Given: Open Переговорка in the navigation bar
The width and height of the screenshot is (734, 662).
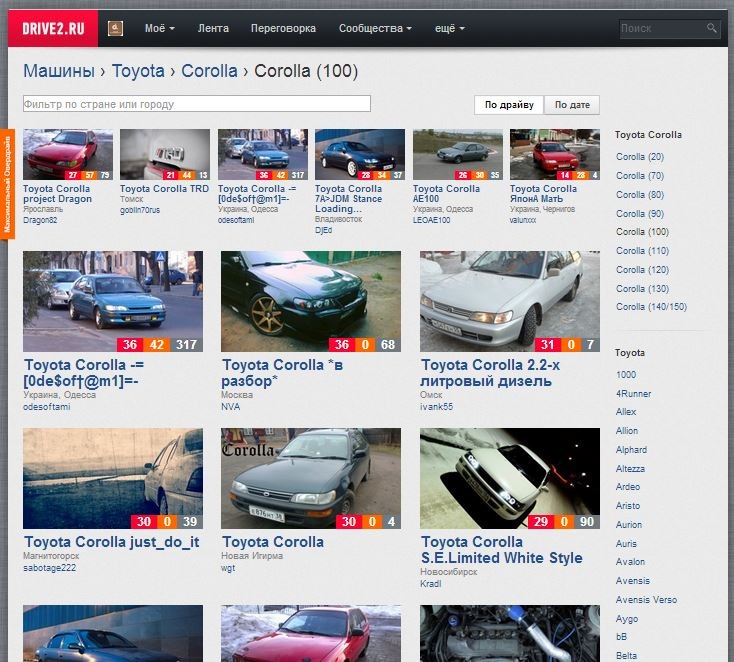Looking at the screenshot, I should [x=283, y=29].
